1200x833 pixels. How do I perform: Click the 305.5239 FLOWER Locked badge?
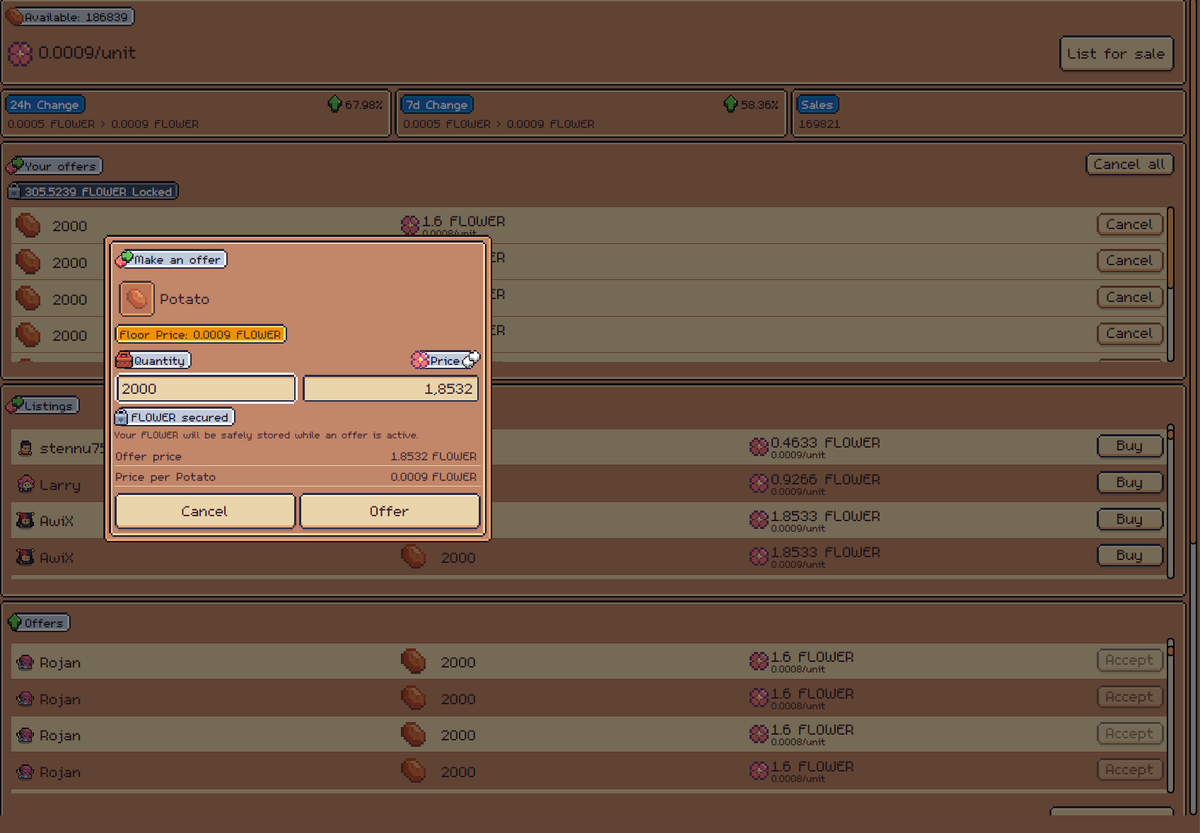tap(93, 191)
